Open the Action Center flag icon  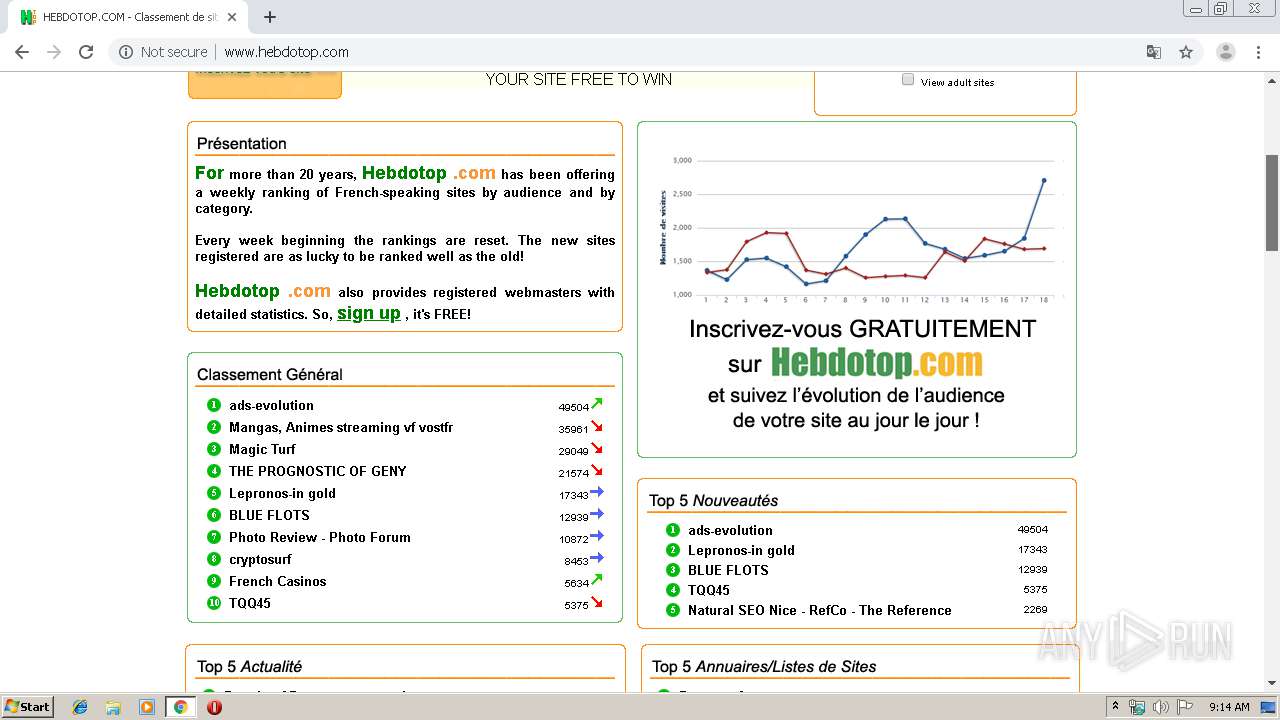tap(1185, 707)
